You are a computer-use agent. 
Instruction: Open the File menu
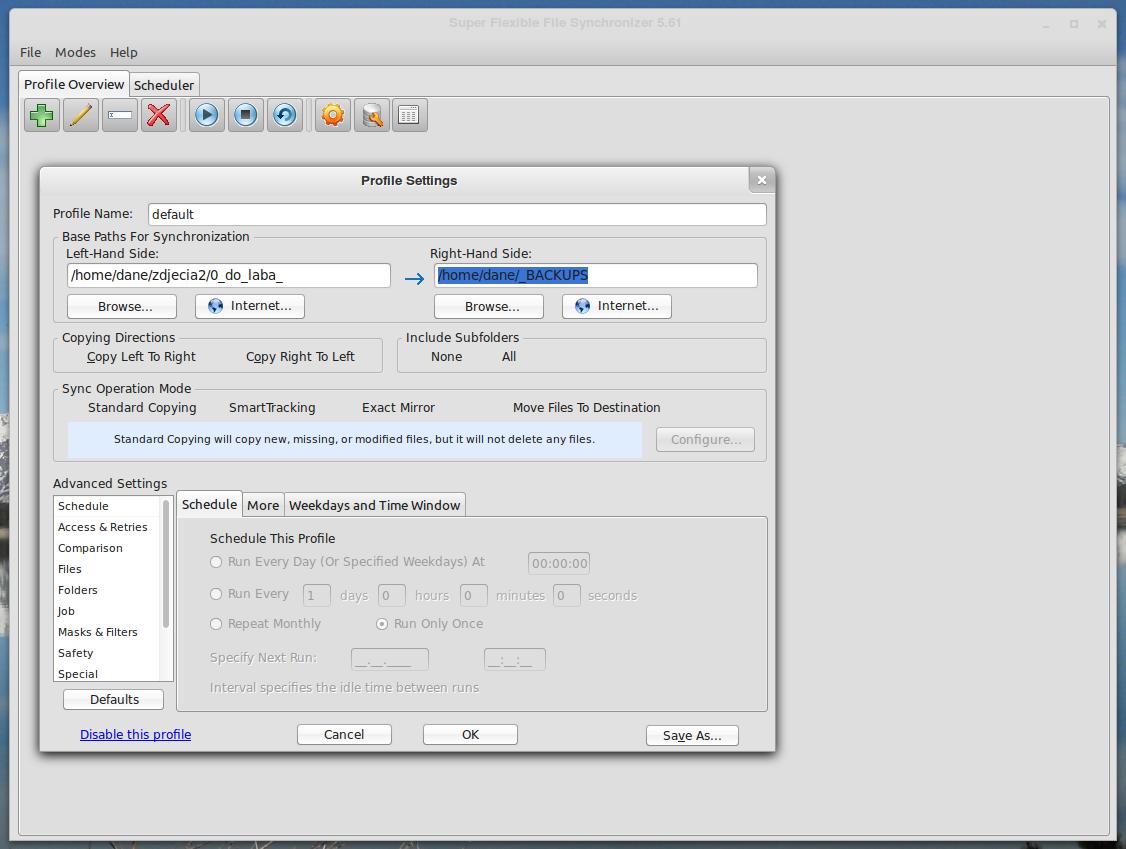coord(30,52)
